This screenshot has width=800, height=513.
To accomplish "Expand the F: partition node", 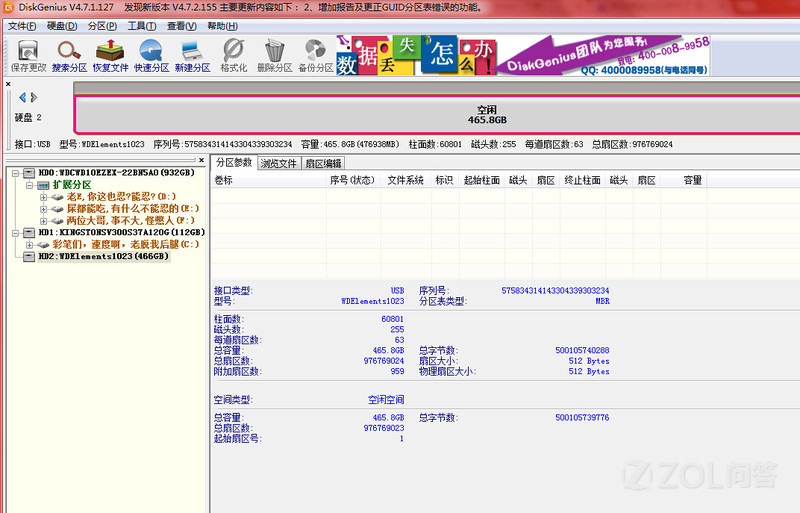I will [43, 221].
